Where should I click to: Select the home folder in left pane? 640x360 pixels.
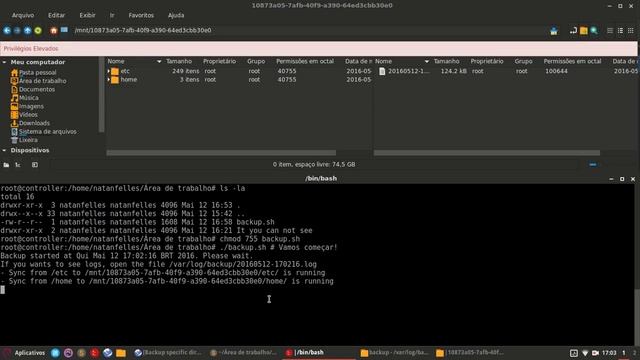129,80
